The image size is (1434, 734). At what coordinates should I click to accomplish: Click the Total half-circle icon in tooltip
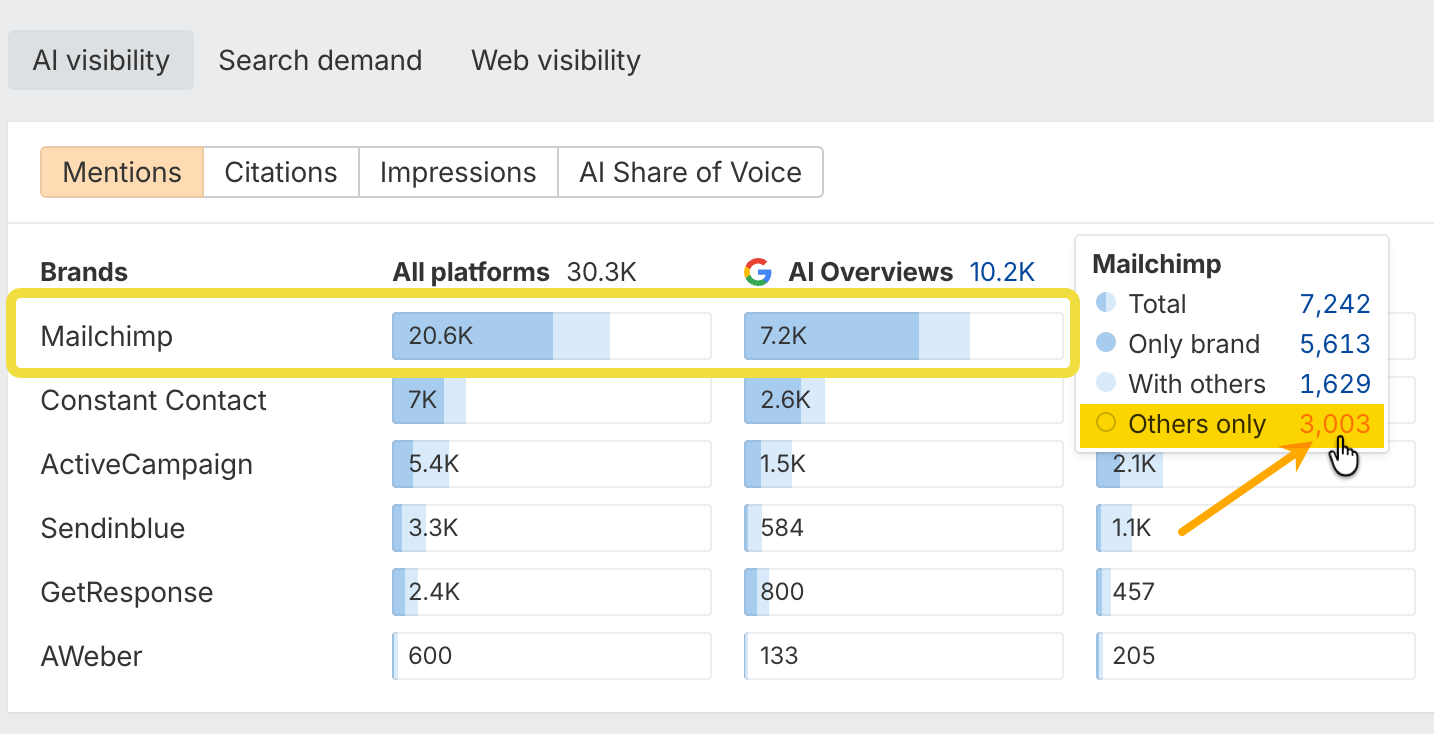click(1106, 303)
